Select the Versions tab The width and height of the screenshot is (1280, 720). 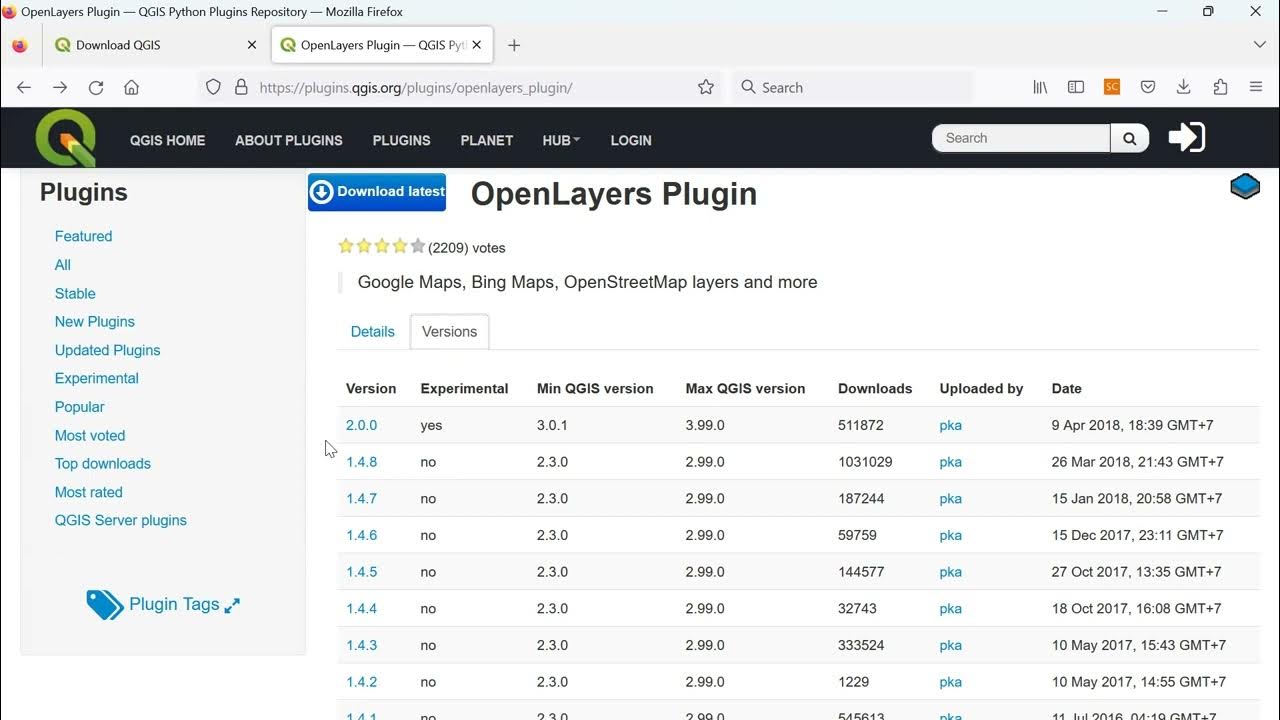pyautogui.click(x=449, y=332)
